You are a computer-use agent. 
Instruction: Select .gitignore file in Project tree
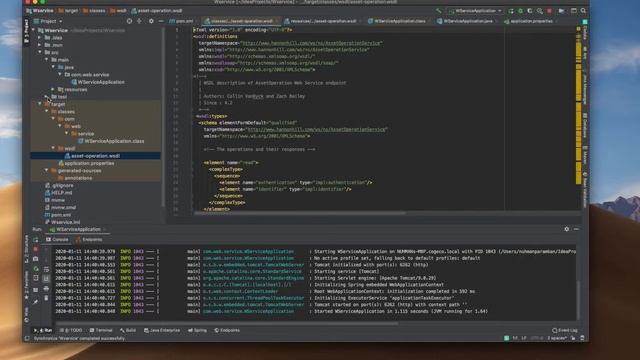[59, 185]
